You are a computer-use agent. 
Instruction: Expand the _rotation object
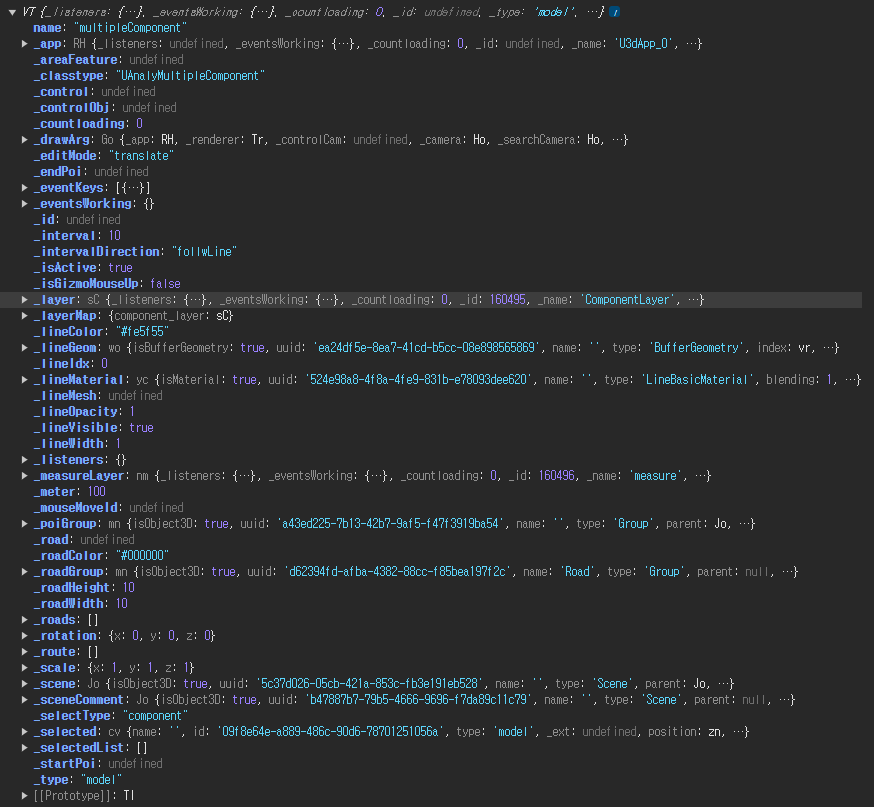coord(25,635)
